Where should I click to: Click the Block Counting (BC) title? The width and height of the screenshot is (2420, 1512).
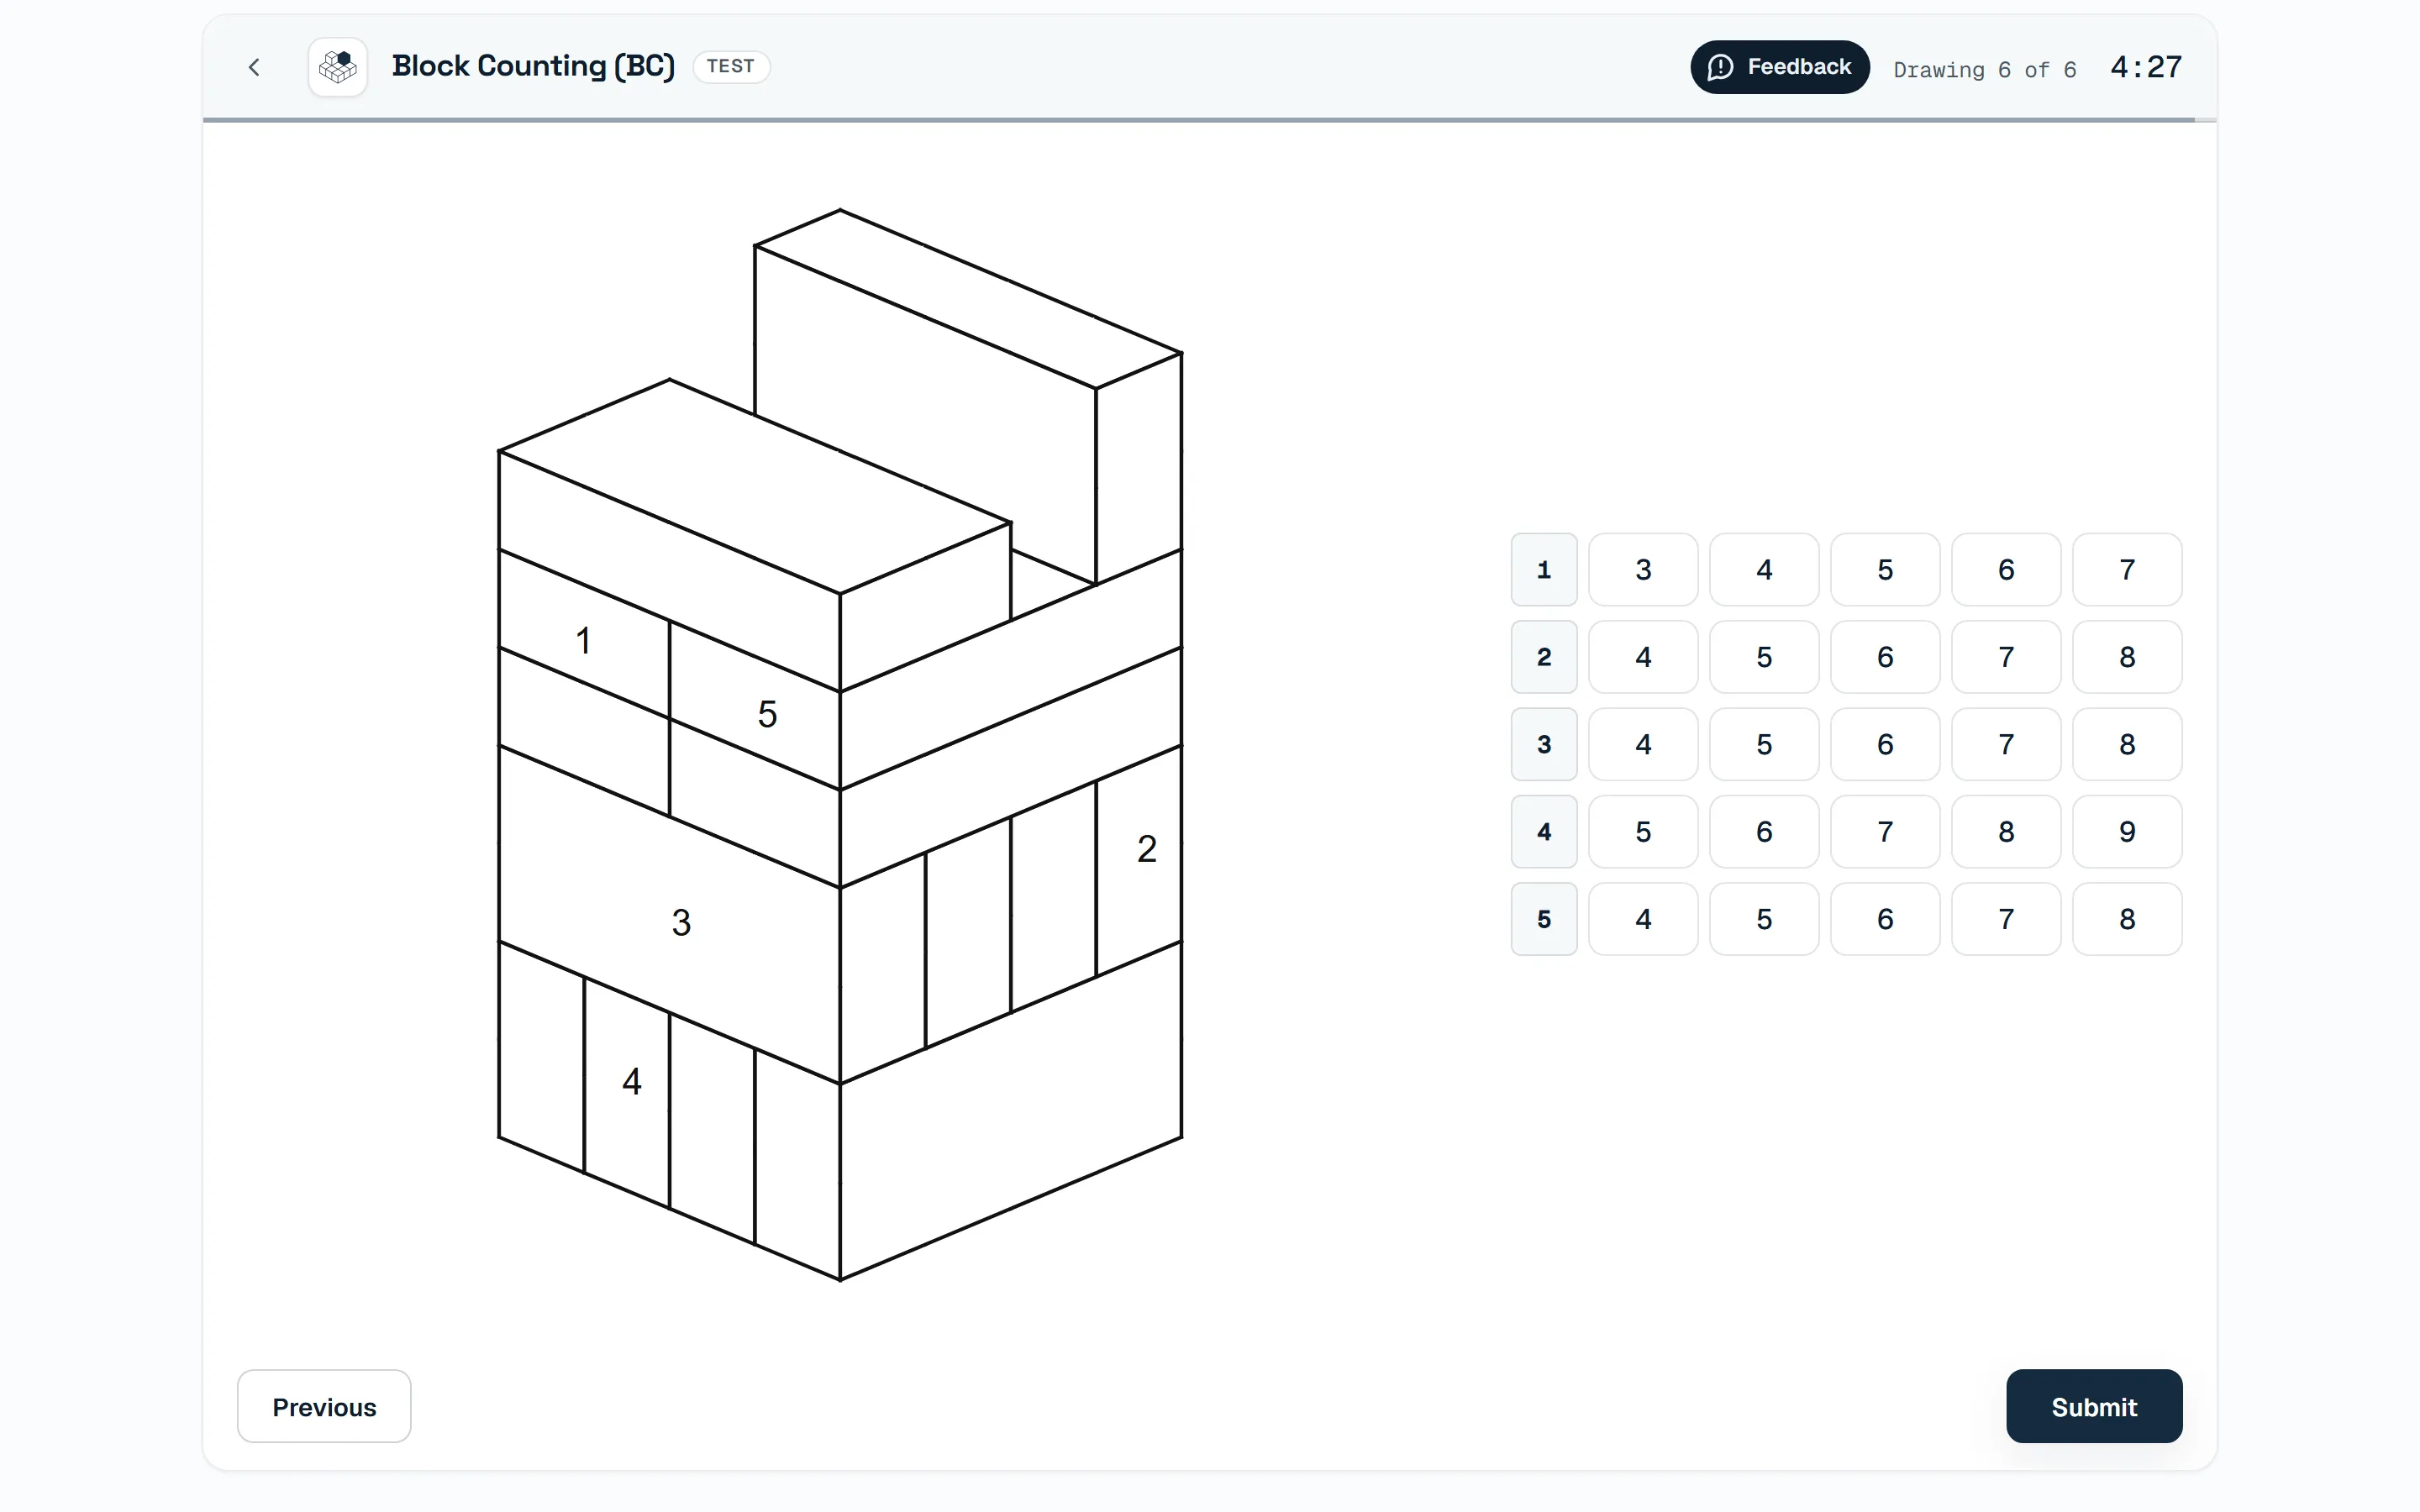coord(533,66)
